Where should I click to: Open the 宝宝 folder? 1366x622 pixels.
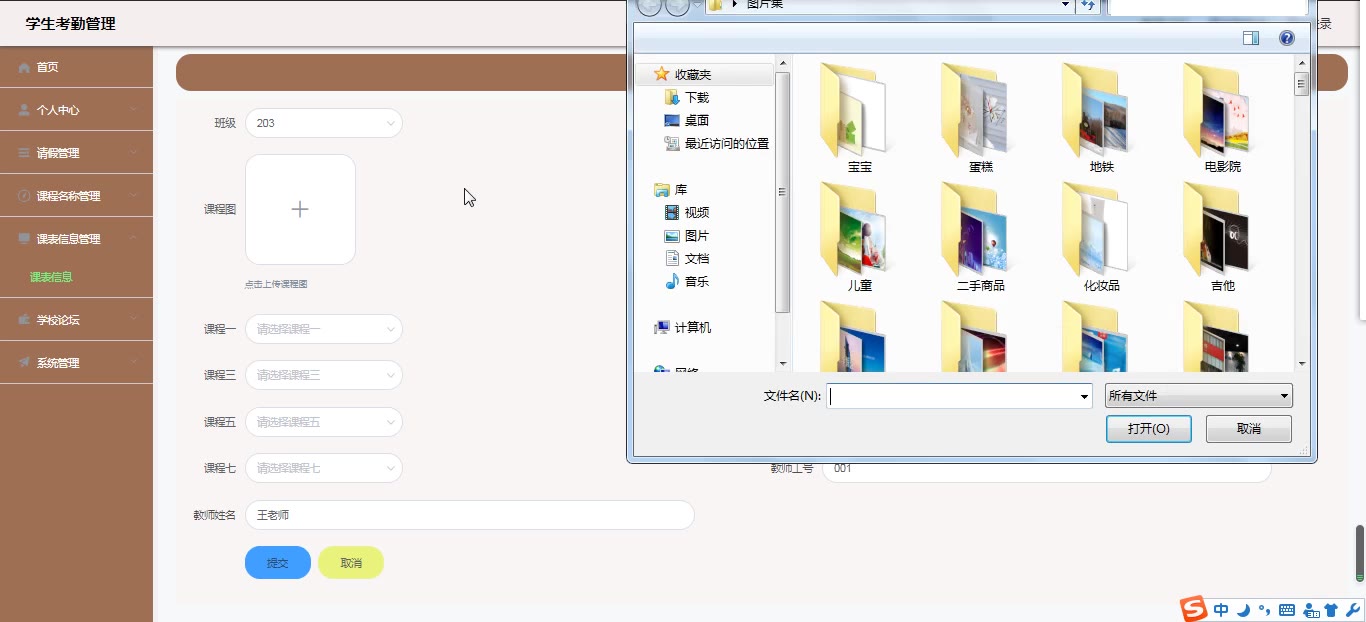coord(859,118)
